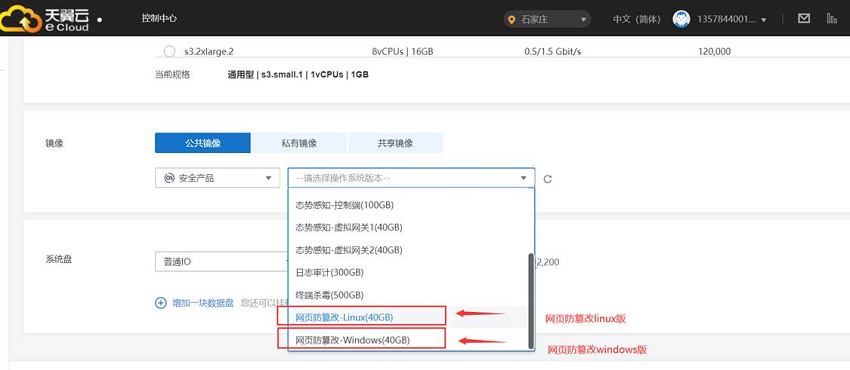Screen dimensions: 850x370
Task: Open the 普通IO system disk type dropdown
Action: pyautogui.click(x=222, y=262)
